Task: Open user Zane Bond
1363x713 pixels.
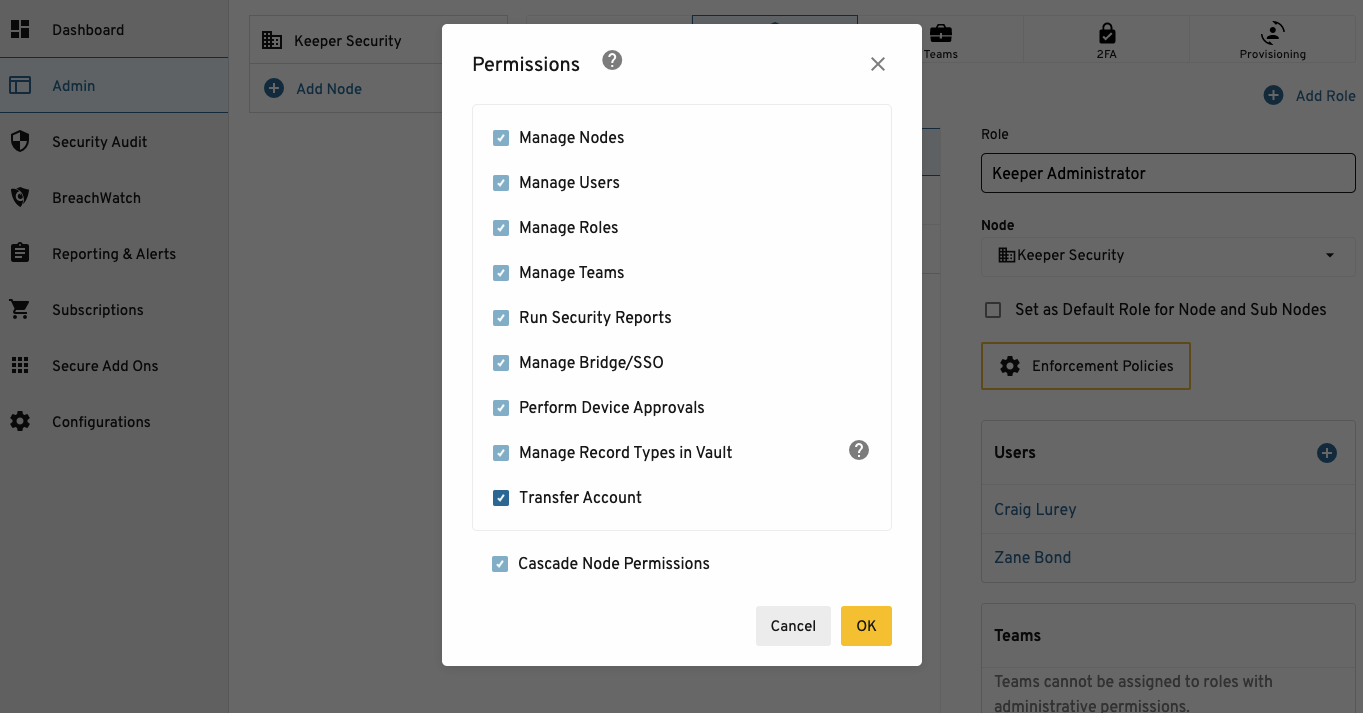Action: pyautogui.click(x=1032, y=558)
